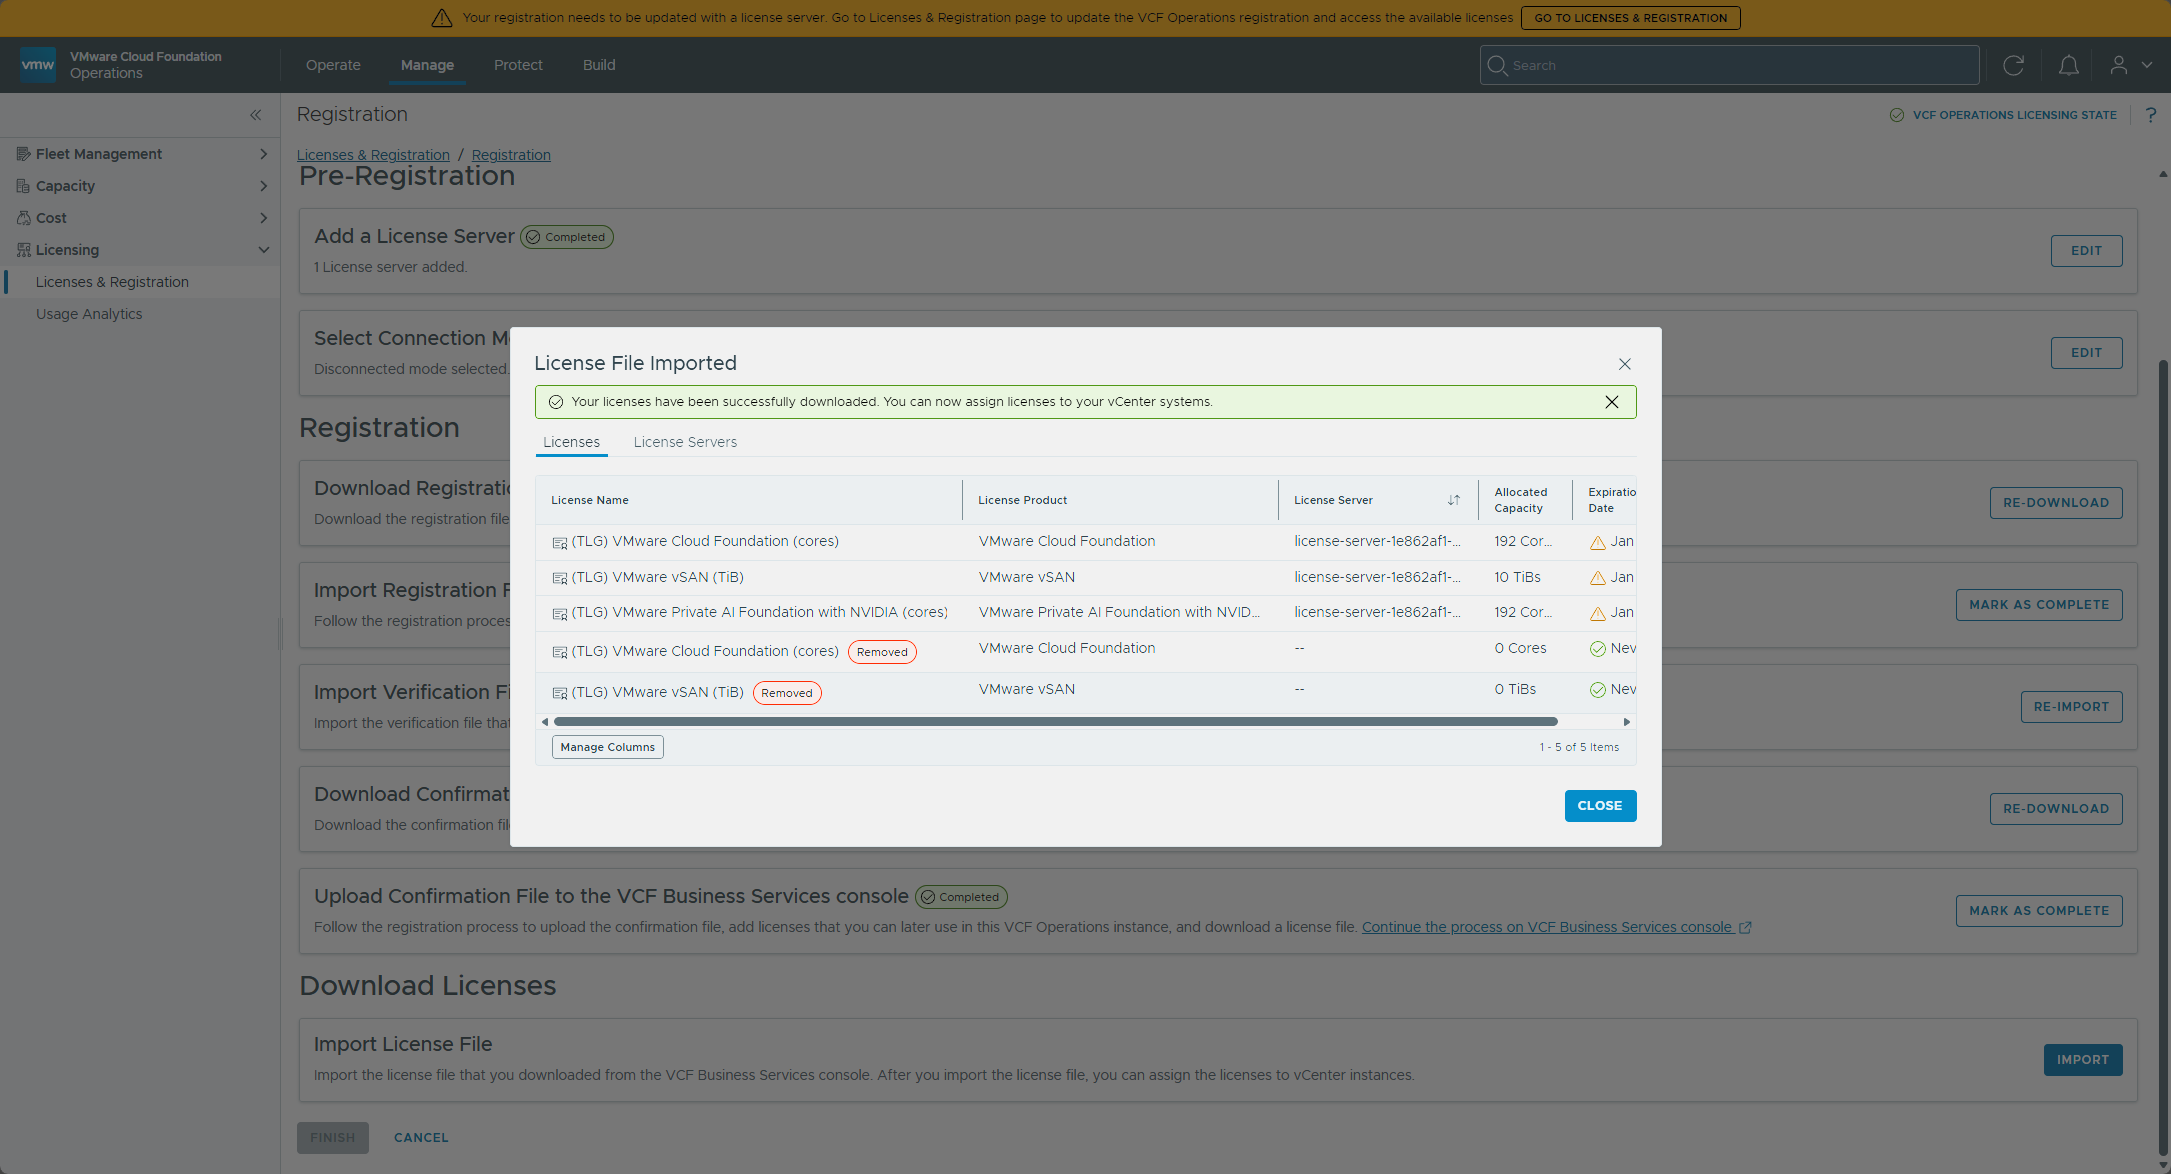Click Manage Columns button
The height and width of the screenshot is (1174, 2171).
click(607, 747)
